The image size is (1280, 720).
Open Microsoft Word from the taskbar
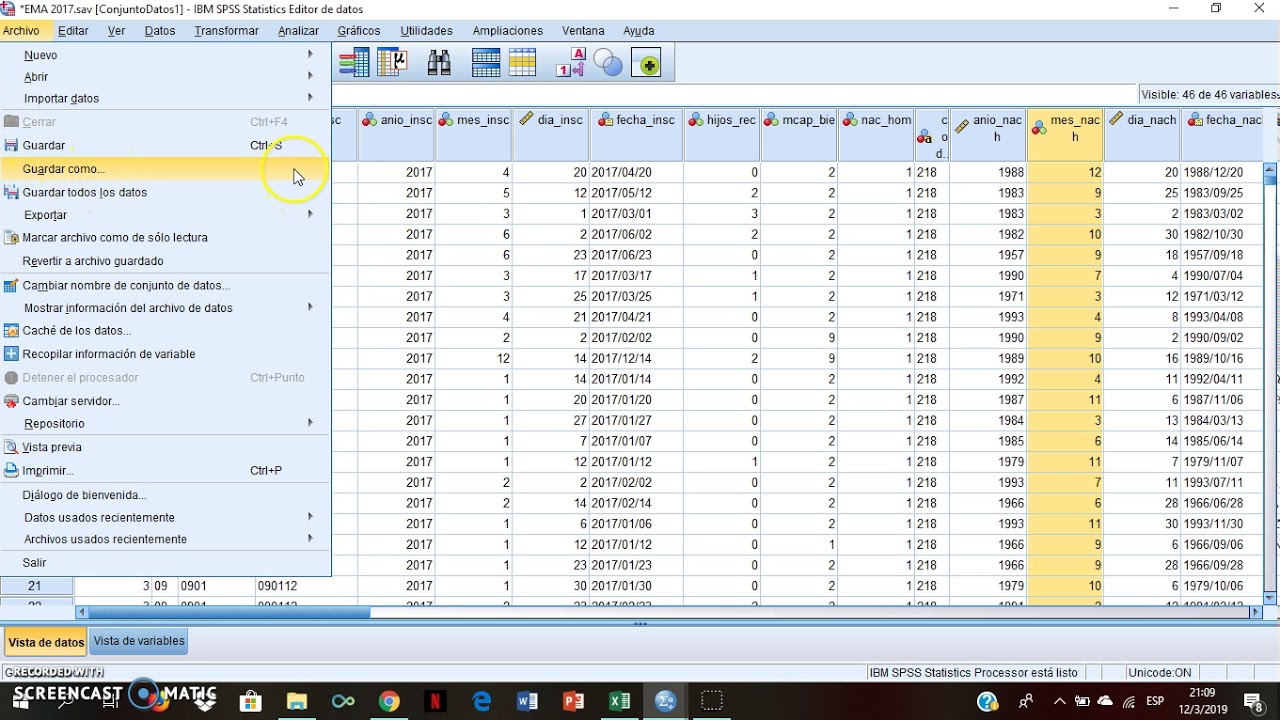(x=527, y=701)
